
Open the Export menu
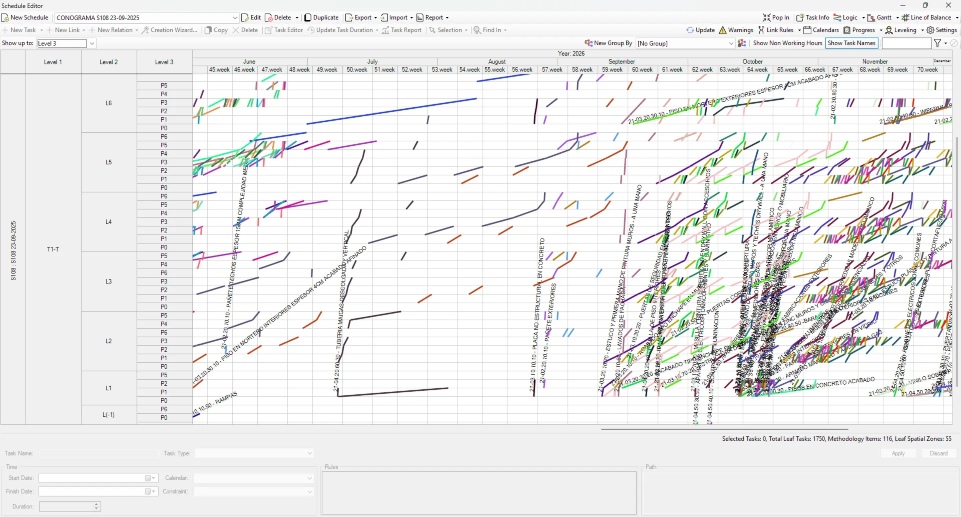(362, 17)
